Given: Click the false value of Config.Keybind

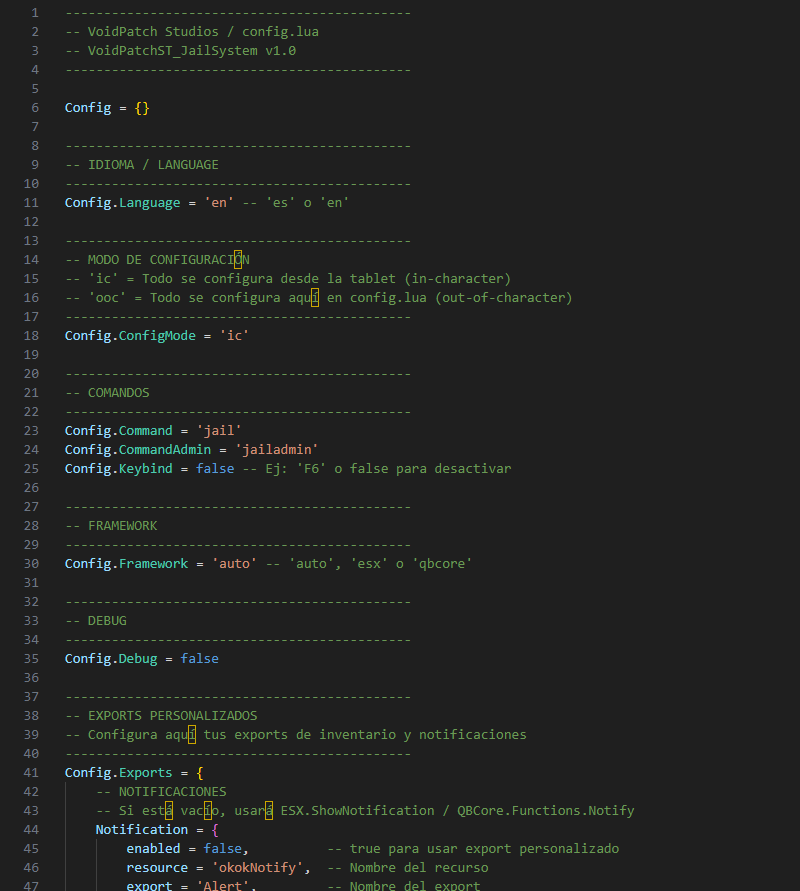Looking at the screenshot, I should (215, 468).
